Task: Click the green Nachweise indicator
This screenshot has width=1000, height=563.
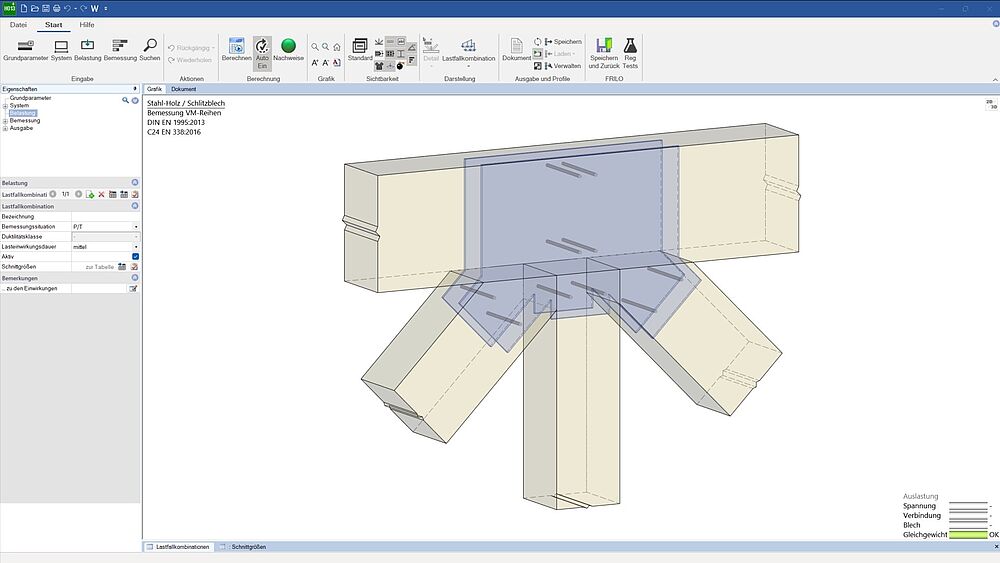Action: 288,48
